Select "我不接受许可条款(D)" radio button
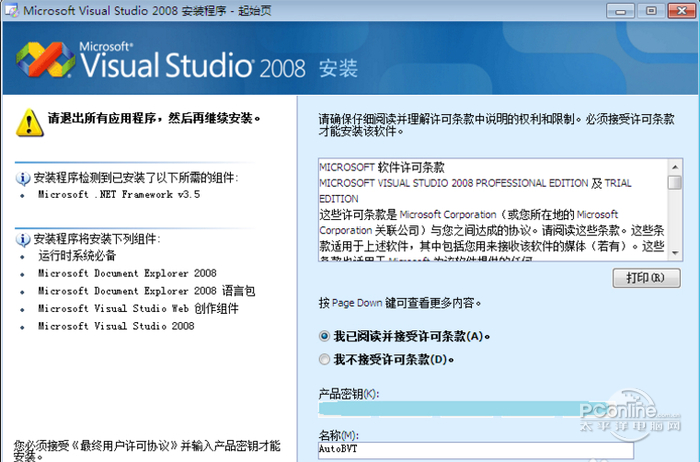Viewport: 700px width, 462px height. click(x=325, y=359)
